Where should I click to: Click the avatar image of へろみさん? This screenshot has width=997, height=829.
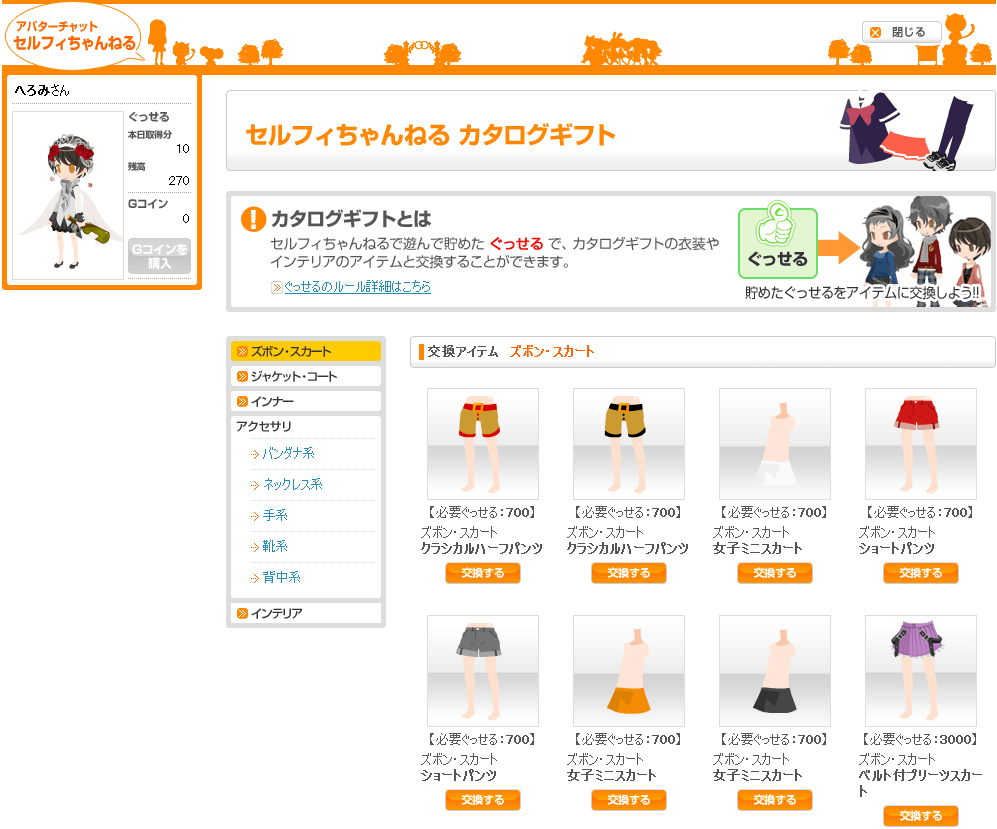pos(68,196)
